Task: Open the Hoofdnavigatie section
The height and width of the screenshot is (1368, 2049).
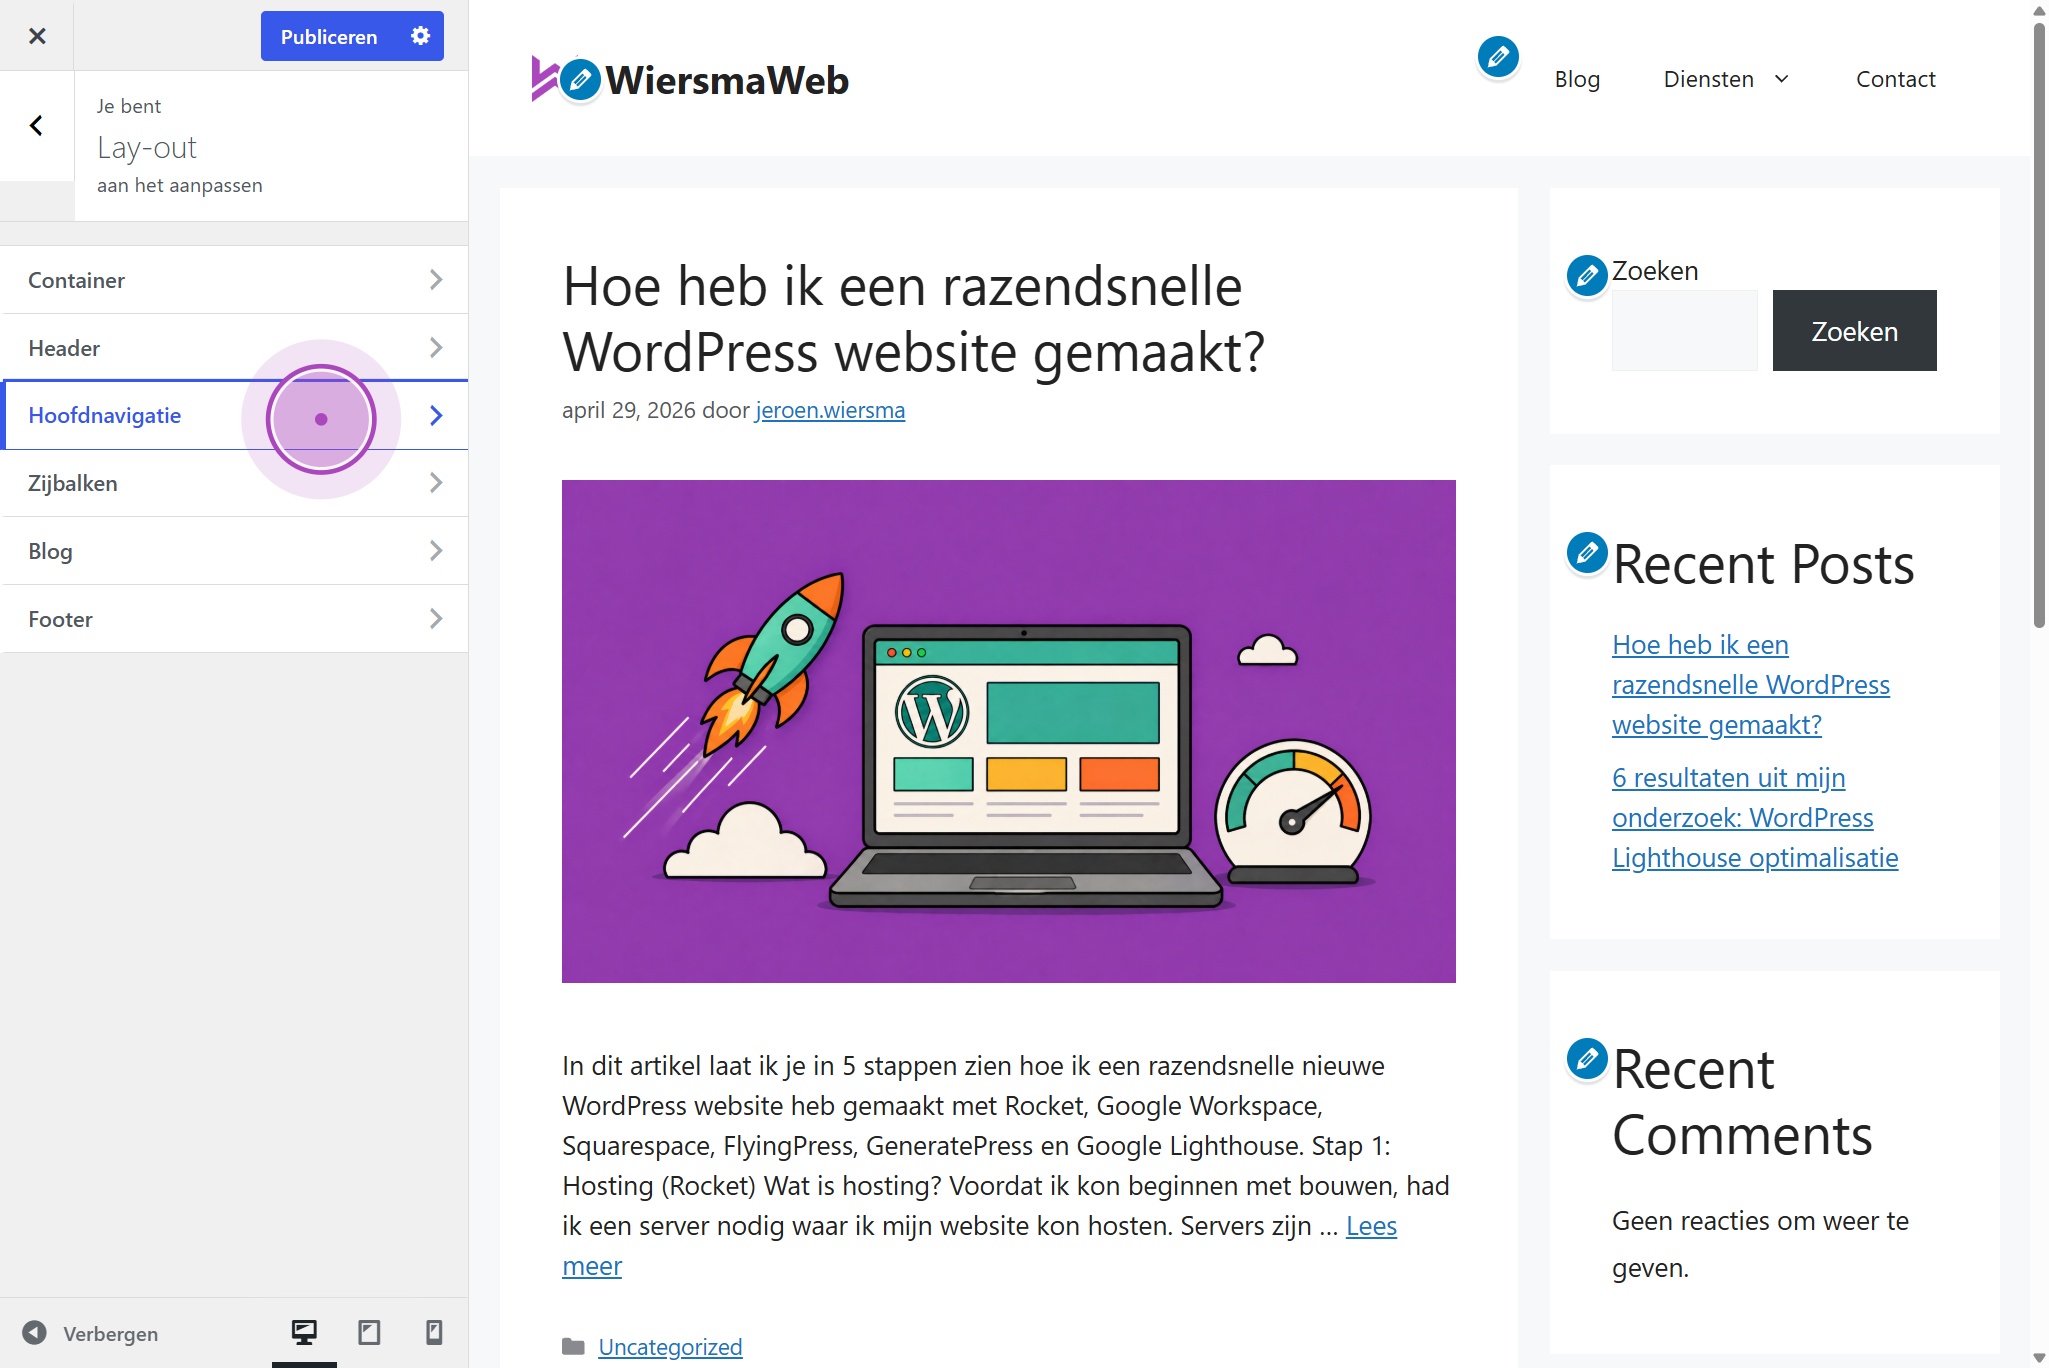Action: pos(236,415)
